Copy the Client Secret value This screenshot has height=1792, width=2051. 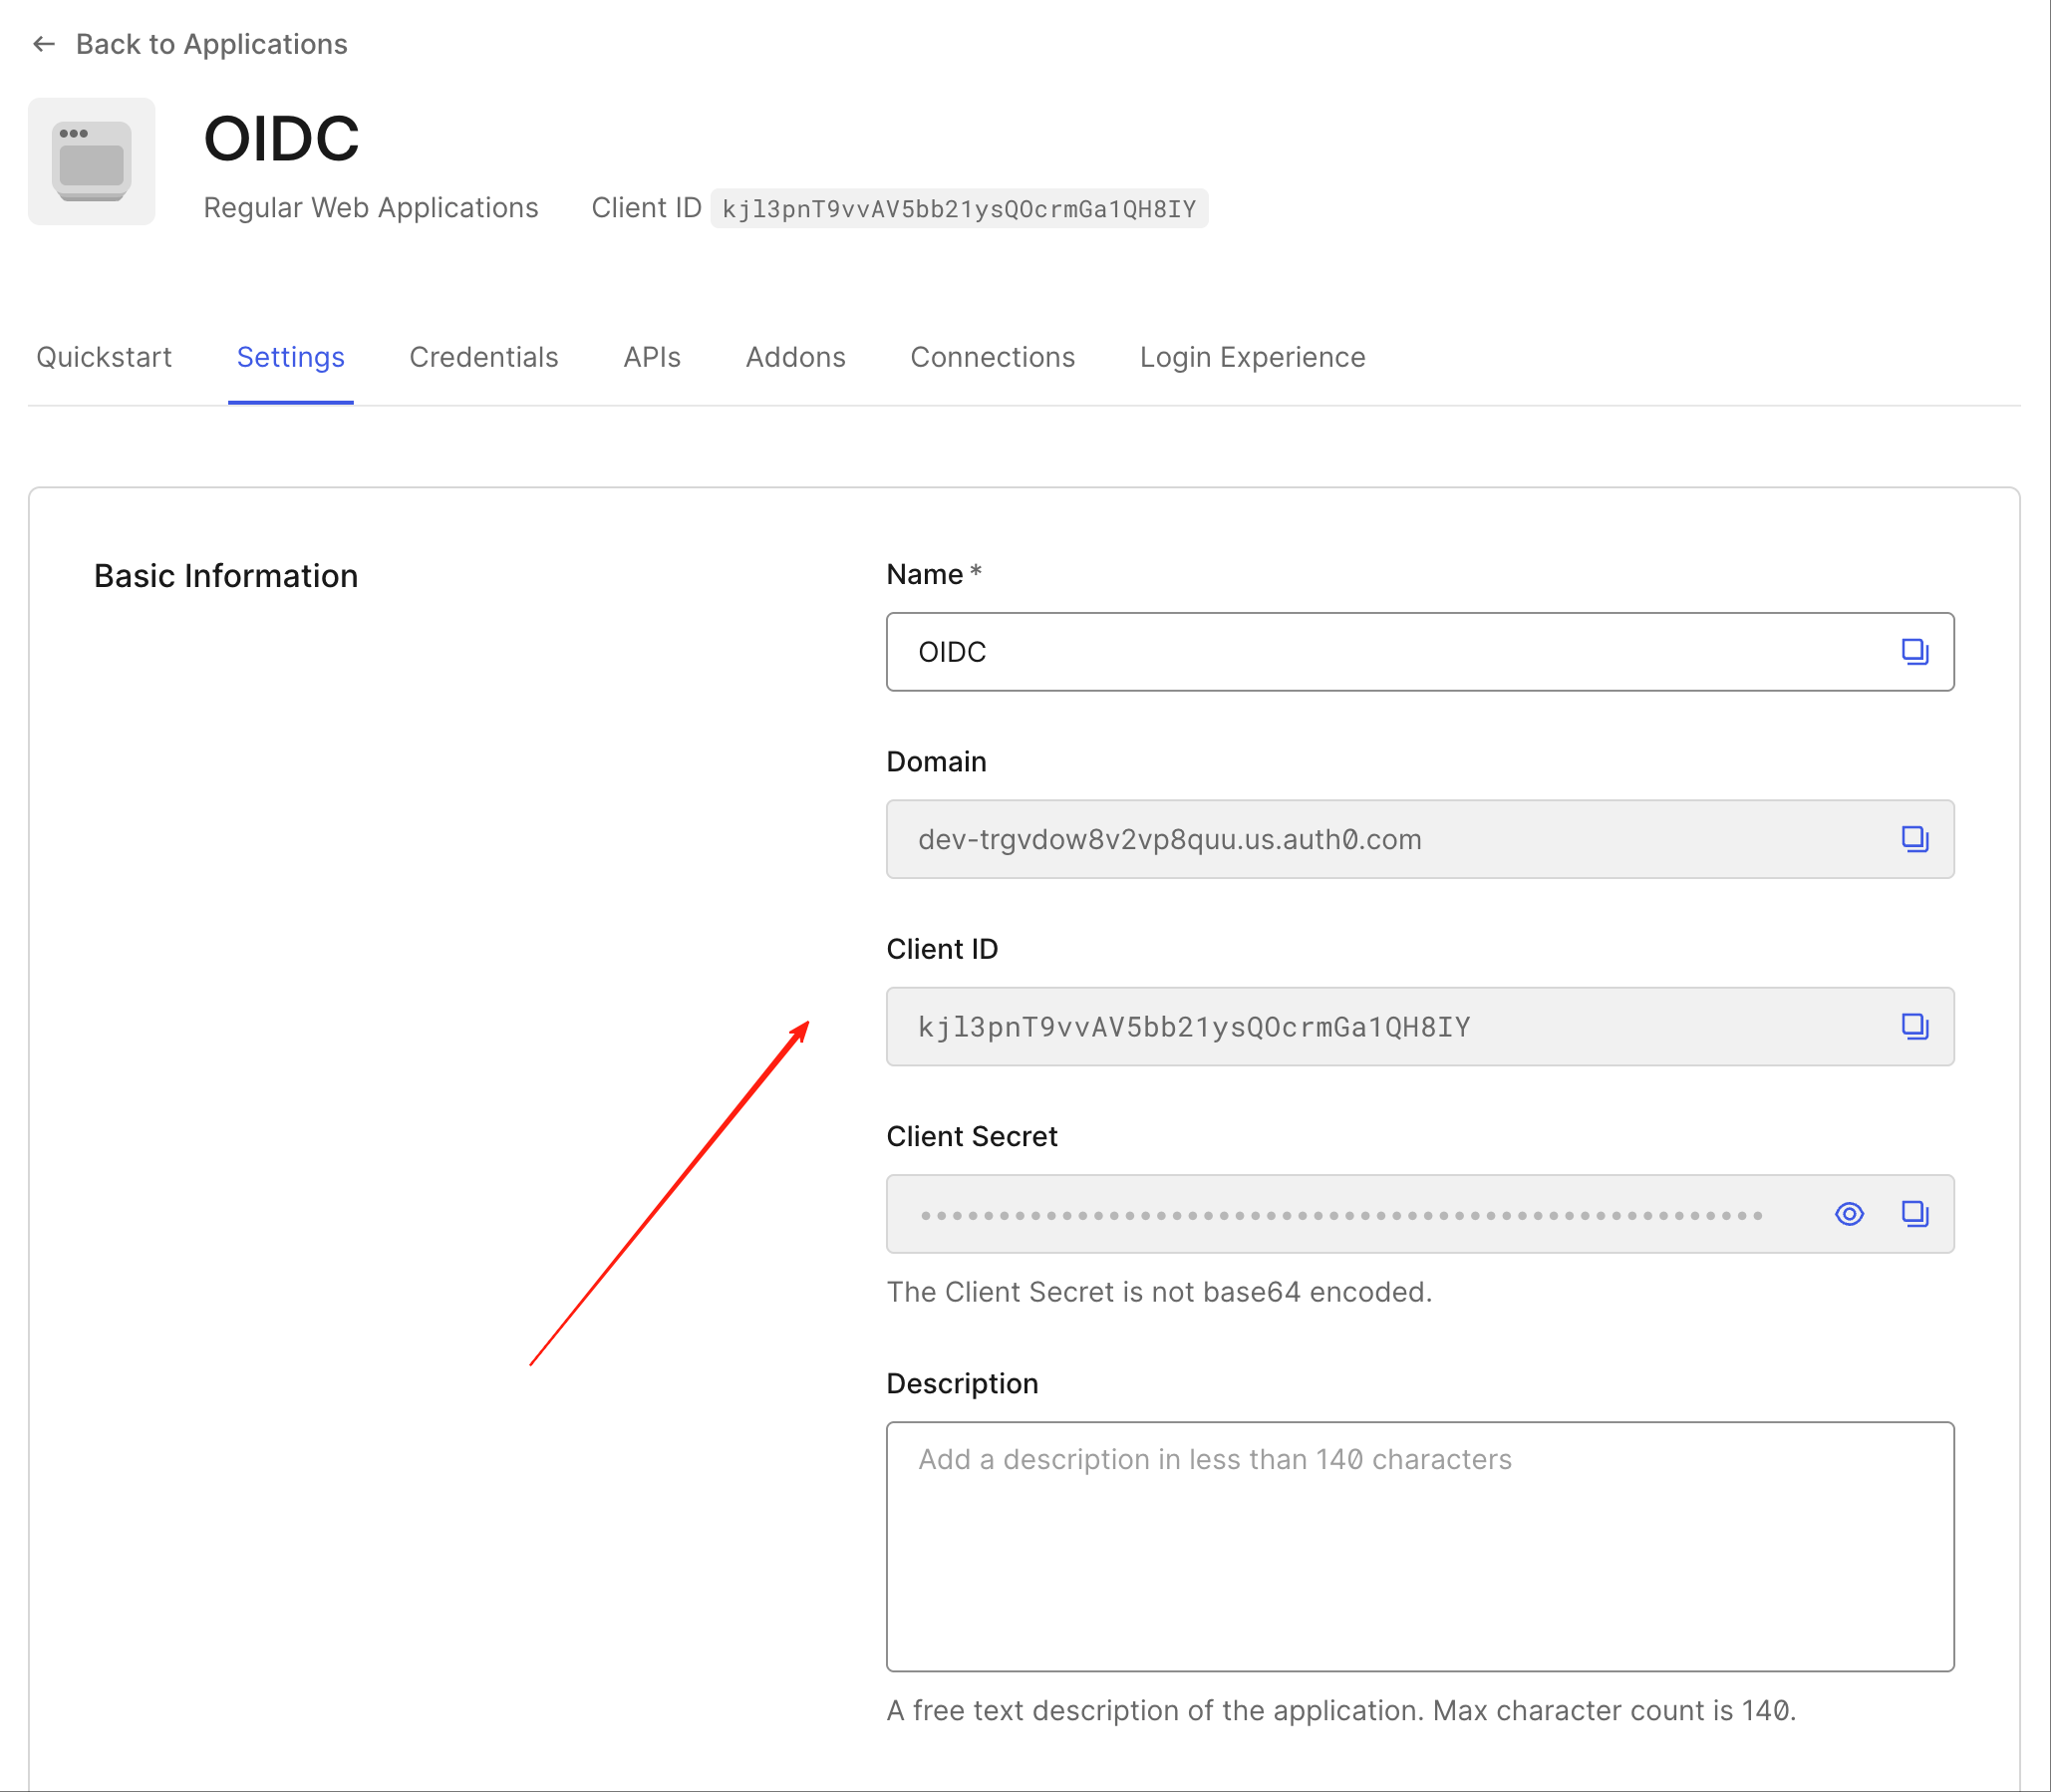click(x=1914, y=1213)
